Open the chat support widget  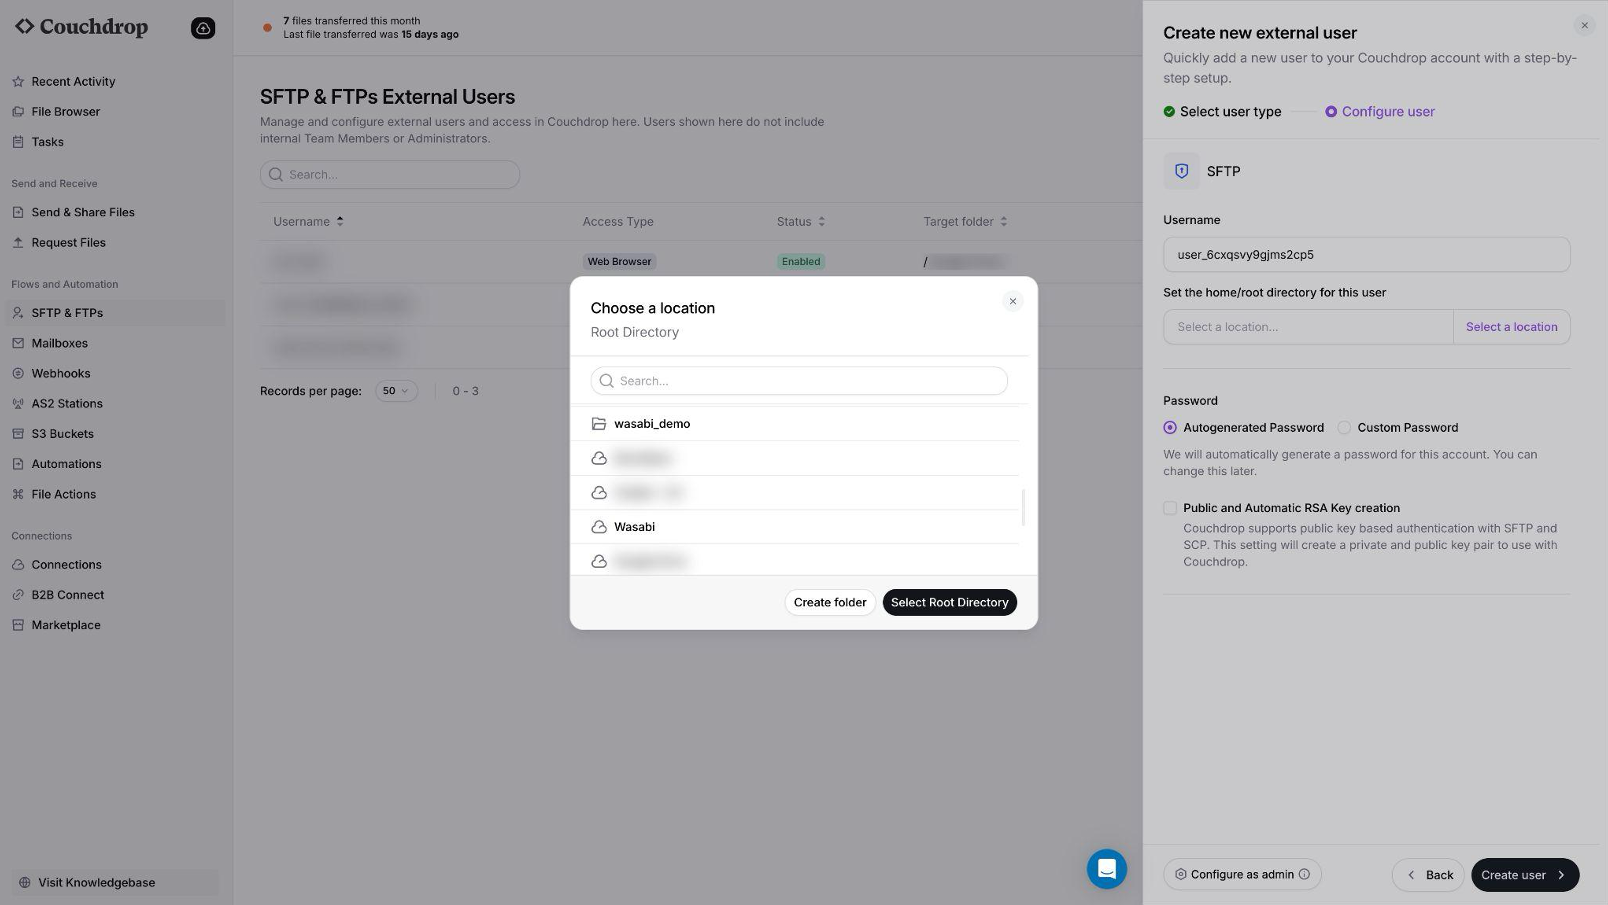[x=1107, y=869]
